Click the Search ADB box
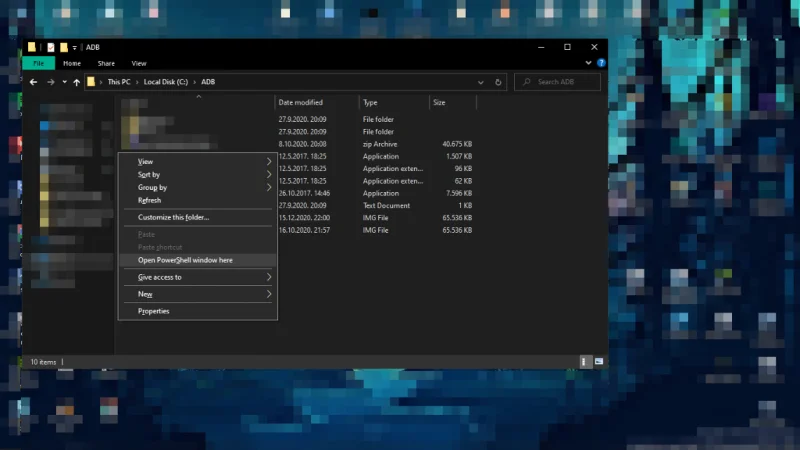The width and height of the screenshot is (800, 450). (557, 82)
